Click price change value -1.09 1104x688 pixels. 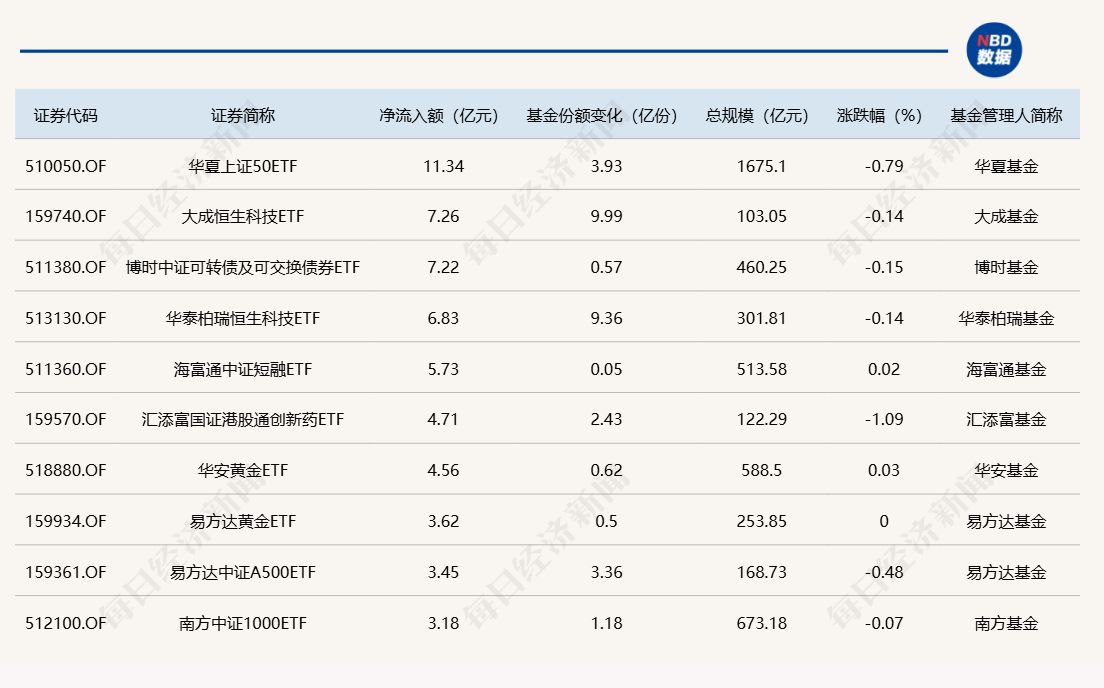[x=884, y=420]
